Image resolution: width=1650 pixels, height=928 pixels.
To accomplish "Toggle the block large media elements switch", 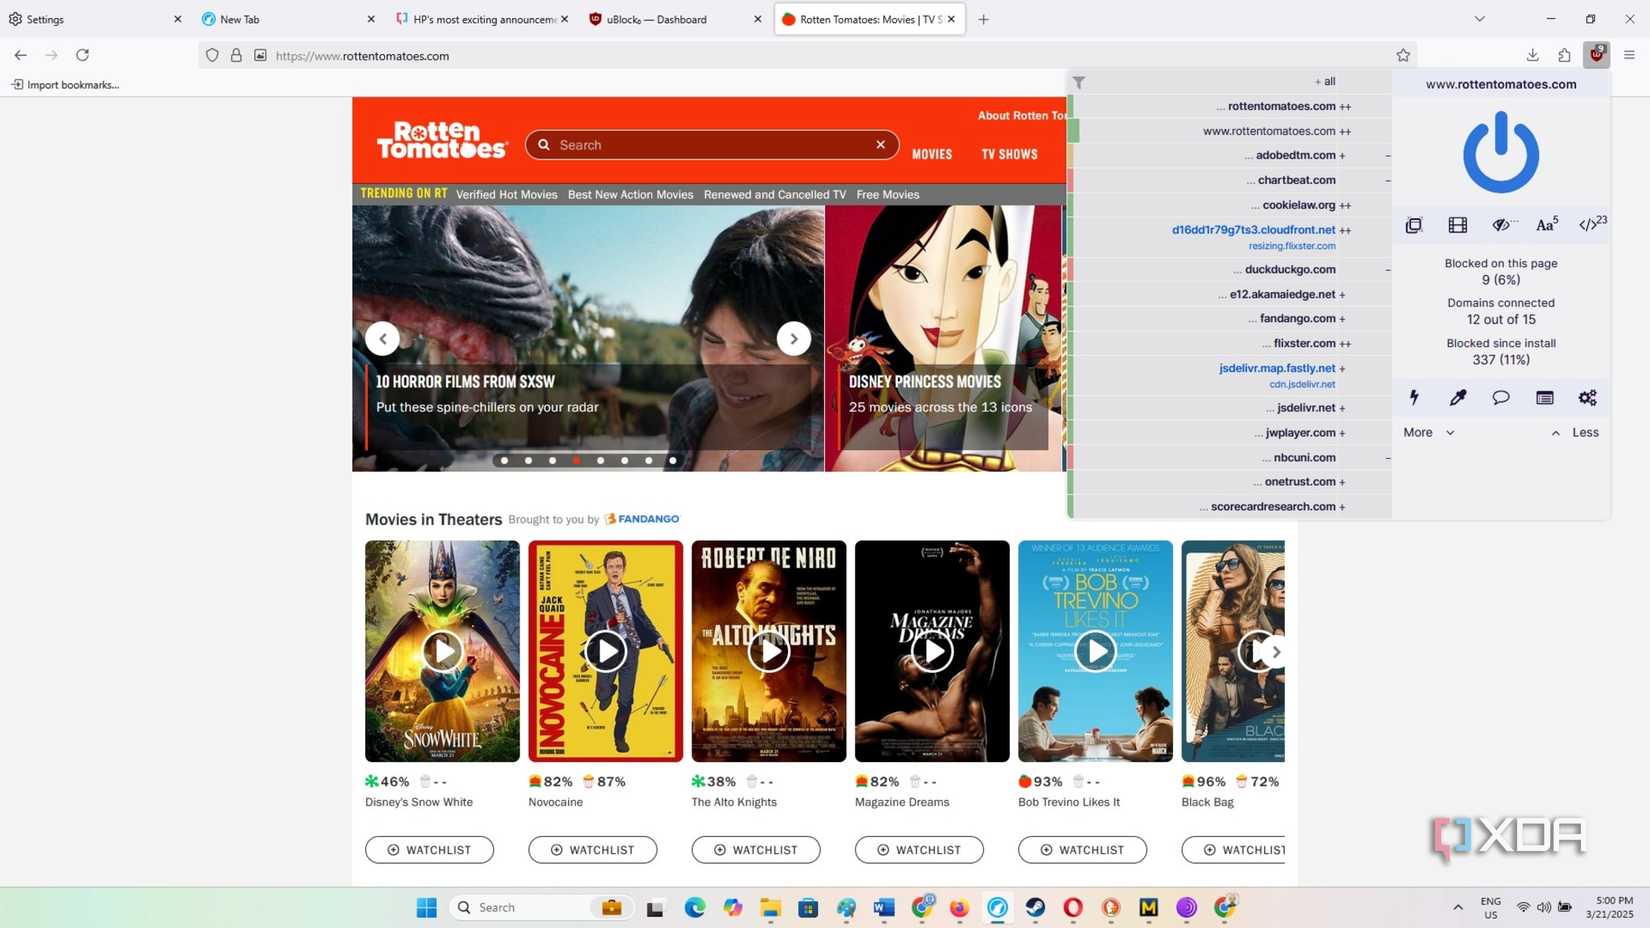I will pos(1457,225).
